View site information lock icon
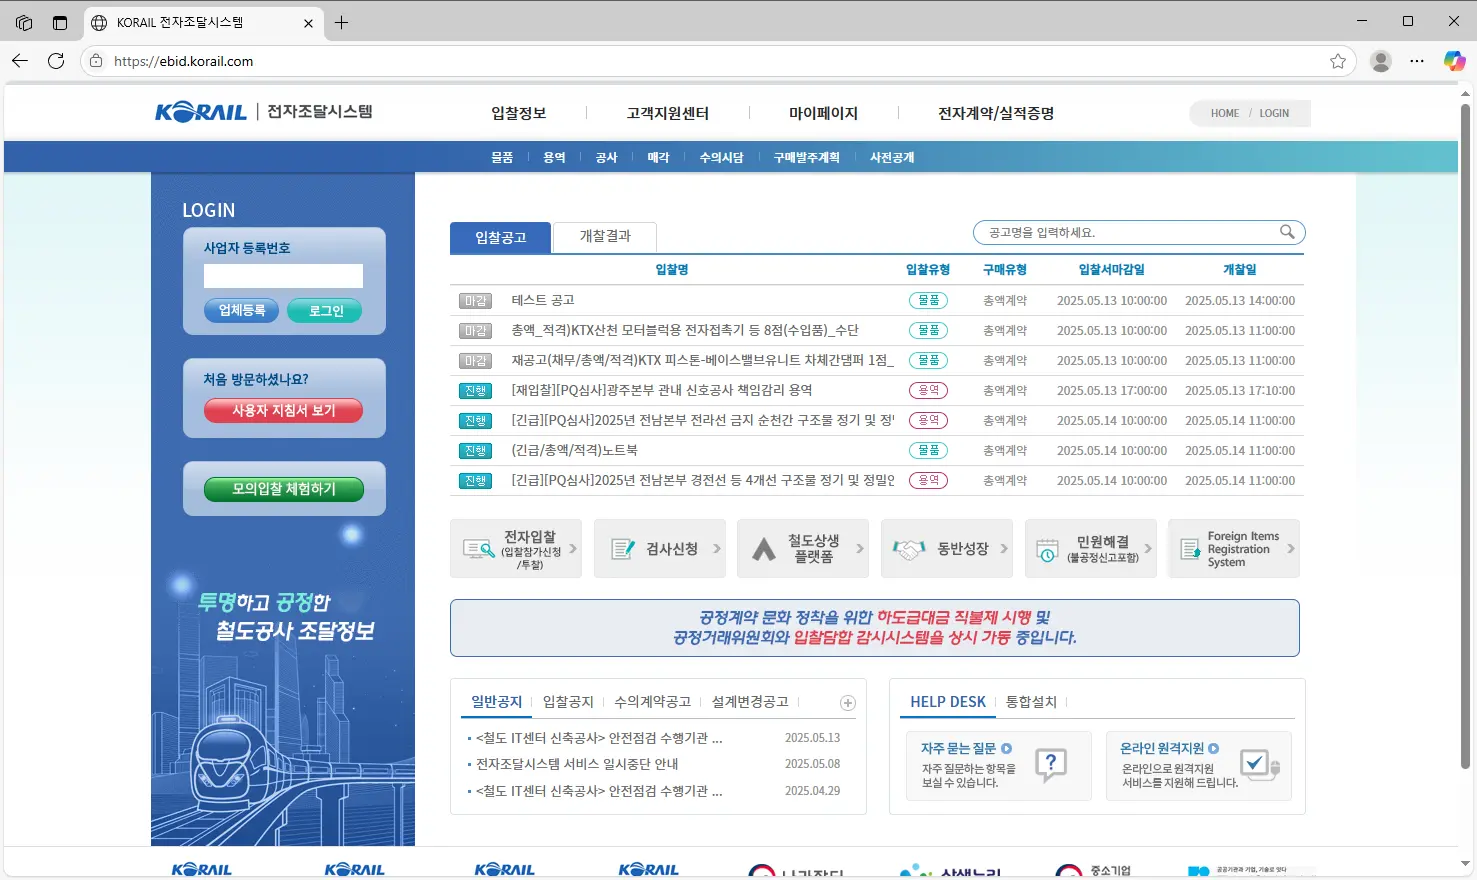1477x880 pixels. coord(96,61)
